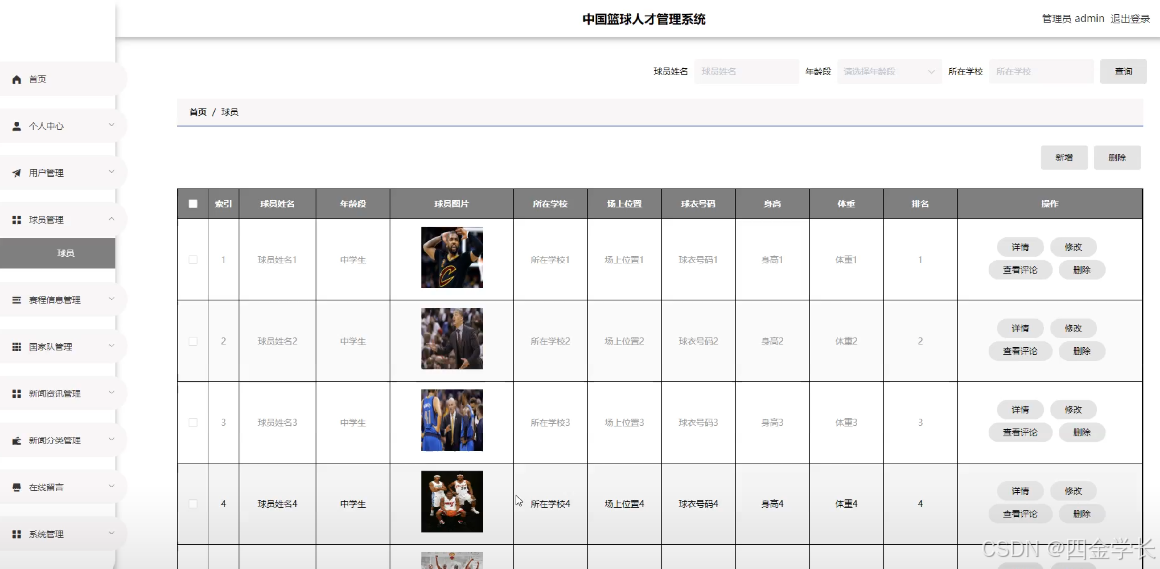Check the checkbox for row 球员姓名3
This screenshot has width=1160, height=569.
(193, 422)
